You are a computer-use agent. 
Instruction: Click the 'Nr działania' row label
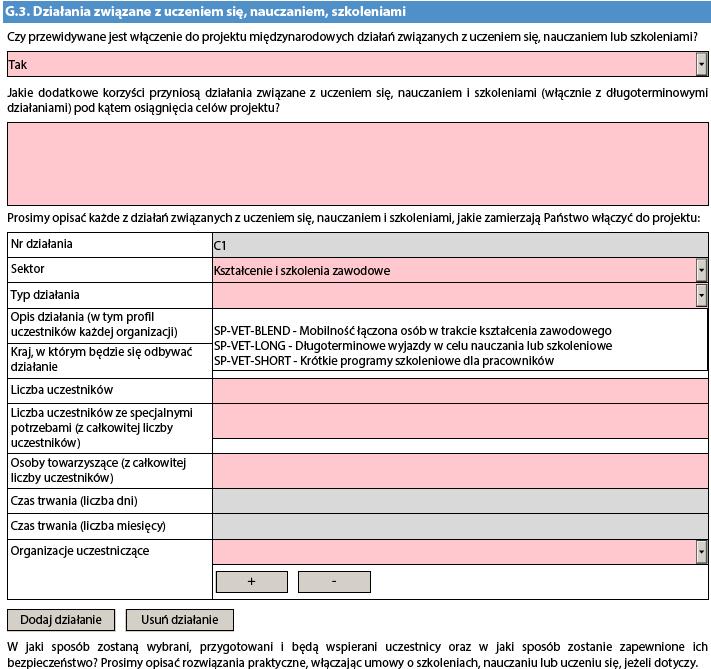tap(42, 244)
